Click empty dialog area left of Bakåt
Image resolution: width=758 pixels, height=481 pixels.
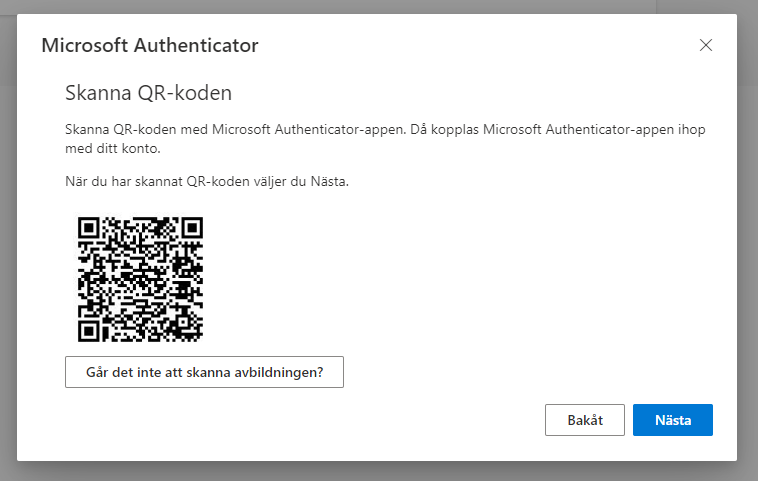[400, 420]
